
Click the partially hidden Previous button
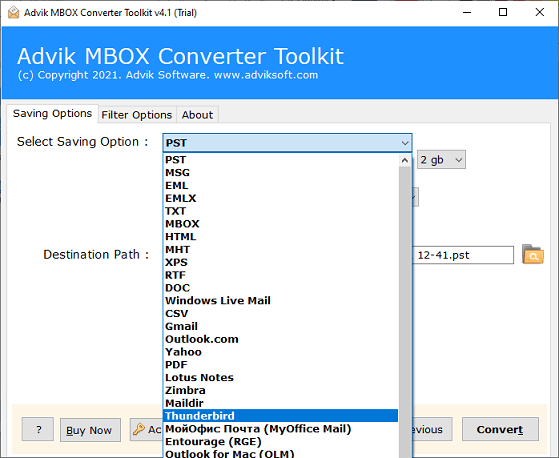click(x=432, y=429)
